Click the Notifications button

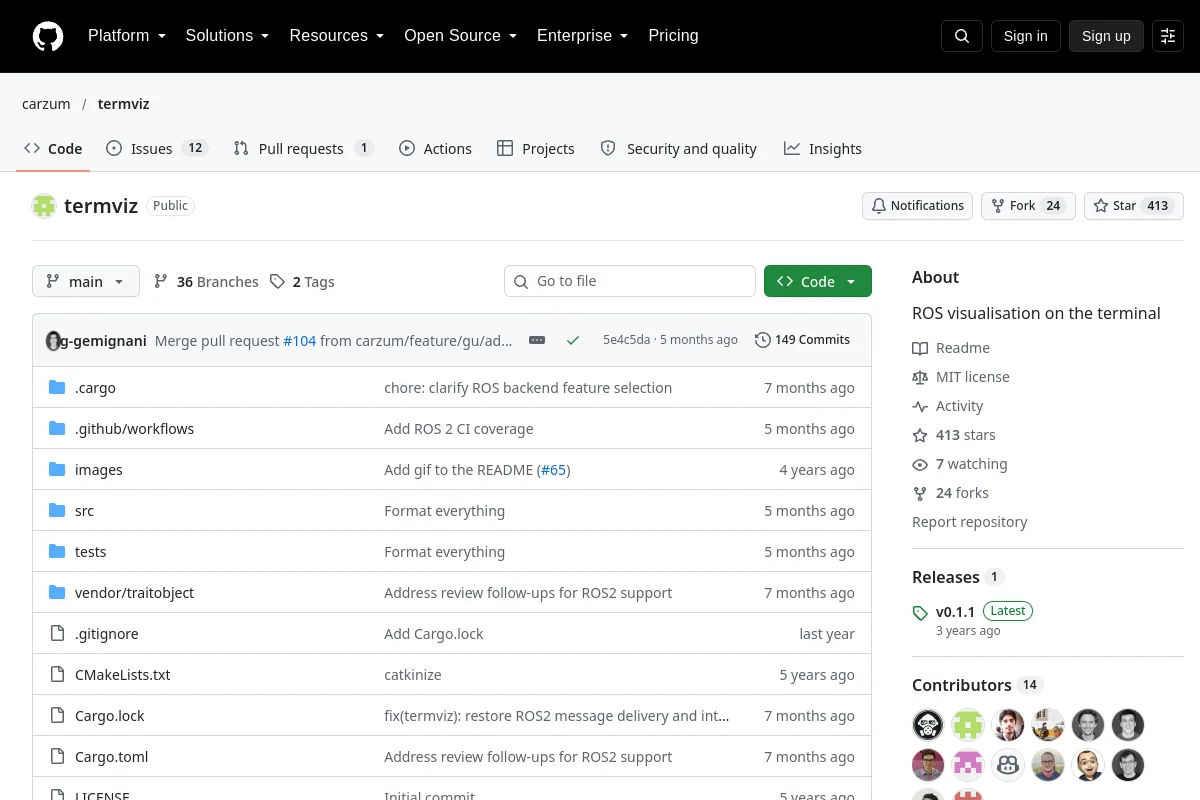(917, 206)
